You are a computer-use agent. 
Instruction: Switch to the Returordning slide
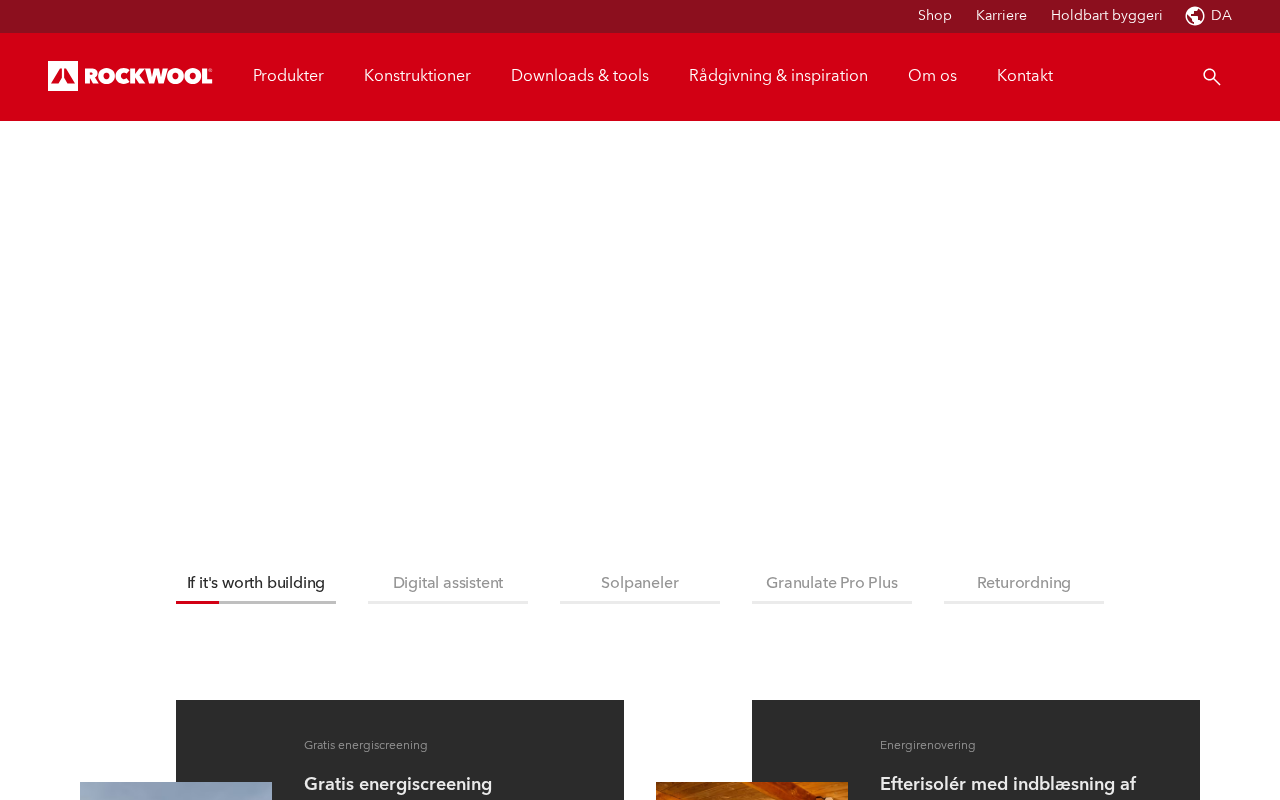click(1024, 584)
